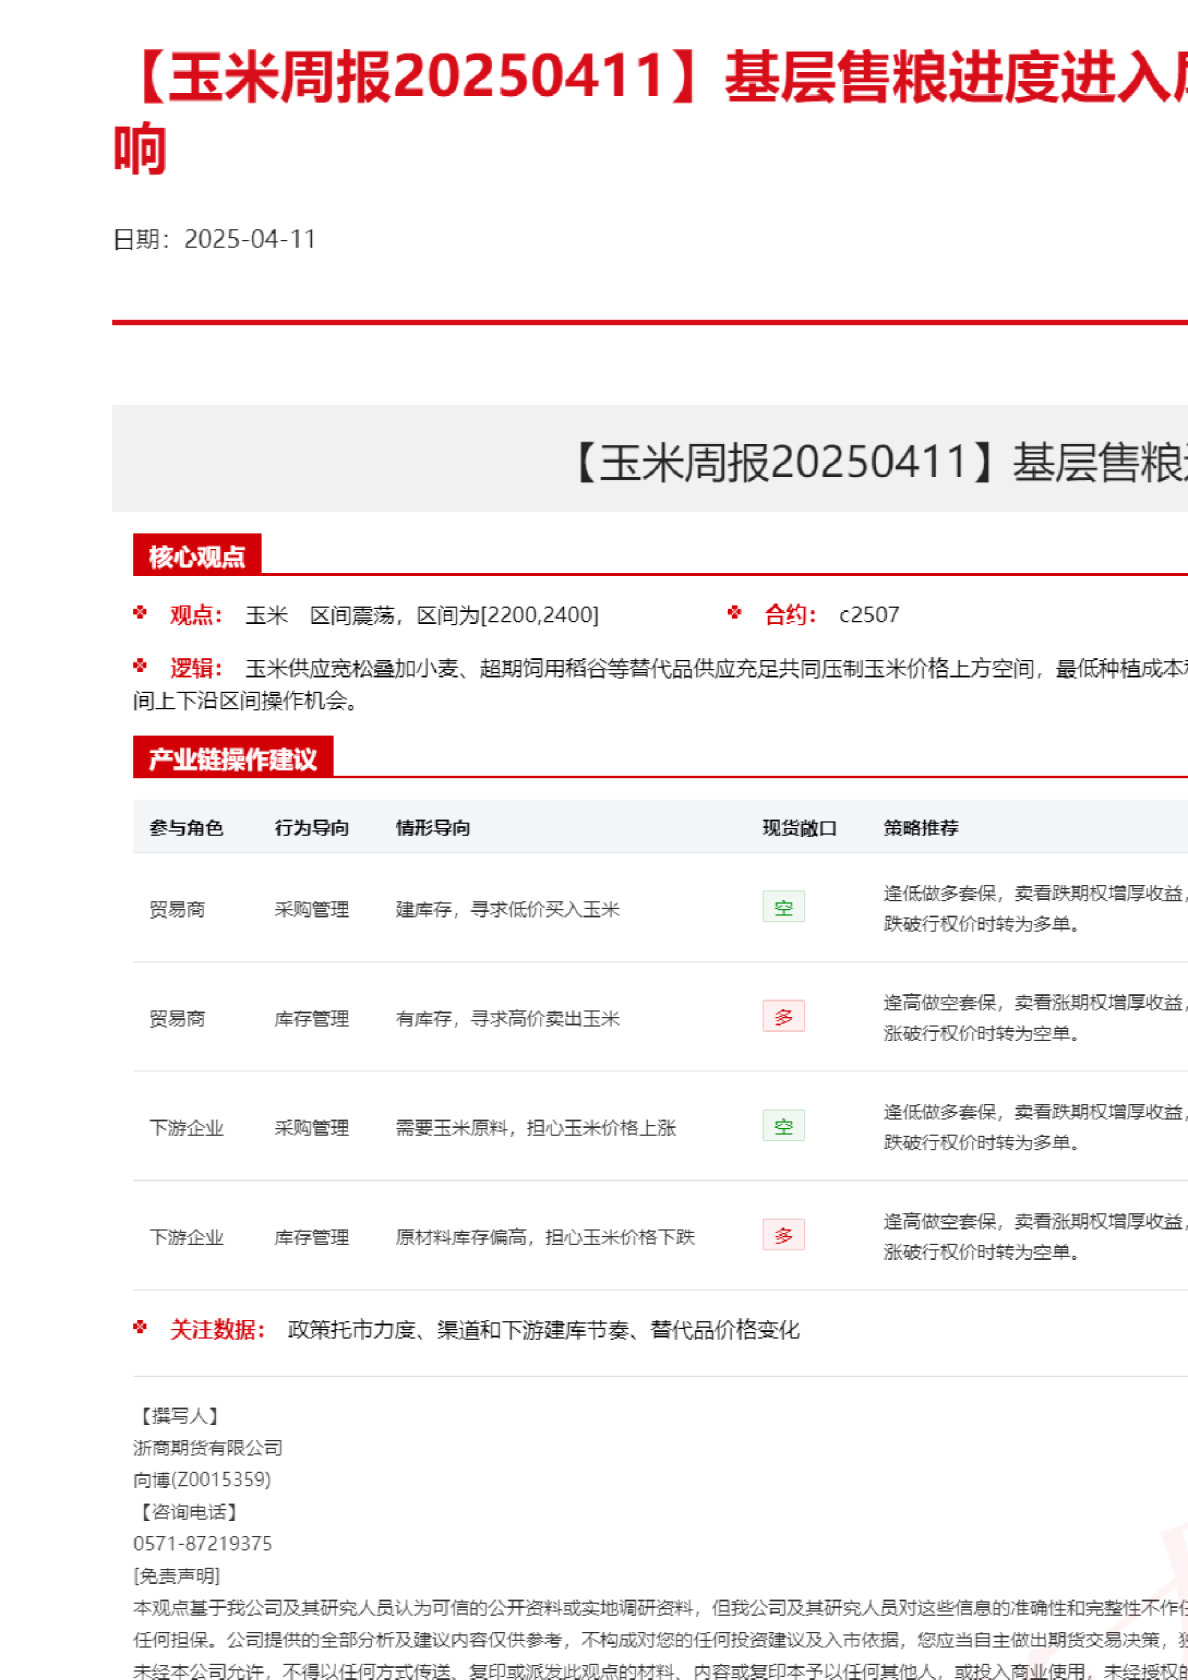
Task: Click the 情形导向 column header
Action: tap(433, 828)
